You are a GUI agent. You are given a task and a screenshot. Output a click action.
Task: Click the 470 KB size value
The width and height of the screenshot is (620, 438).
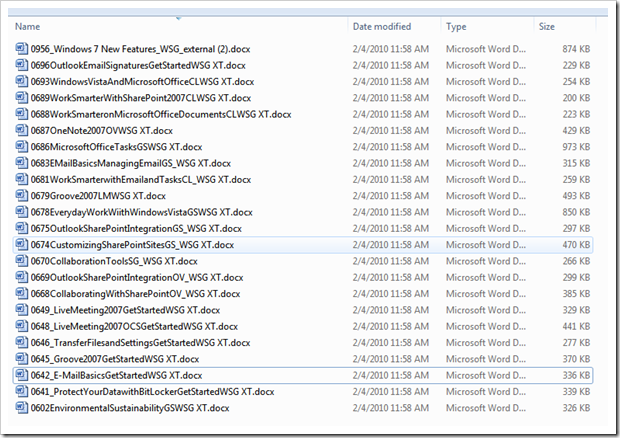(x=576, y=245)
